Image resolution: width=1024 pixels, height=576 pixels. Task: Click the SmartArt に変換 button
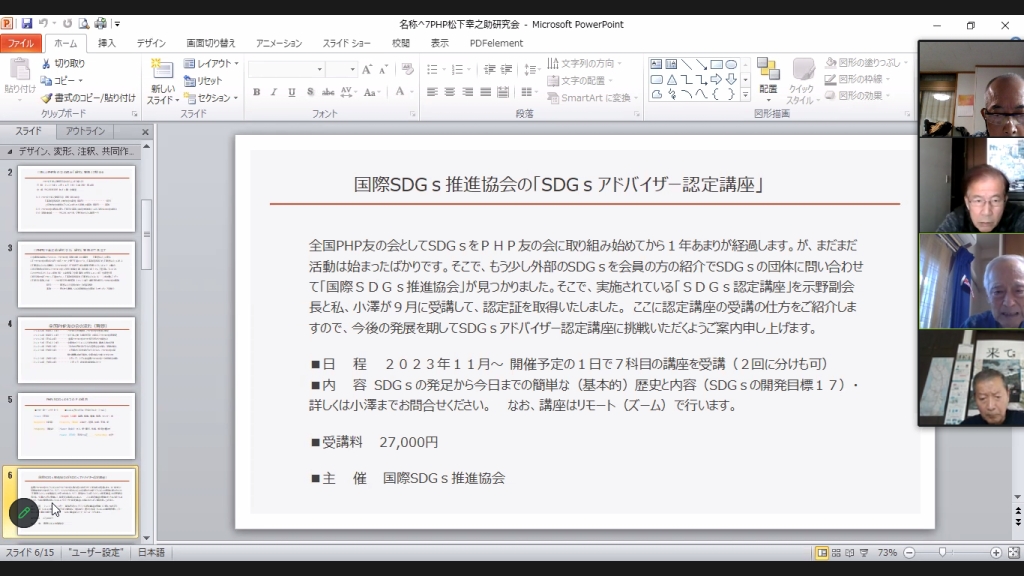(x=592, y=98)
